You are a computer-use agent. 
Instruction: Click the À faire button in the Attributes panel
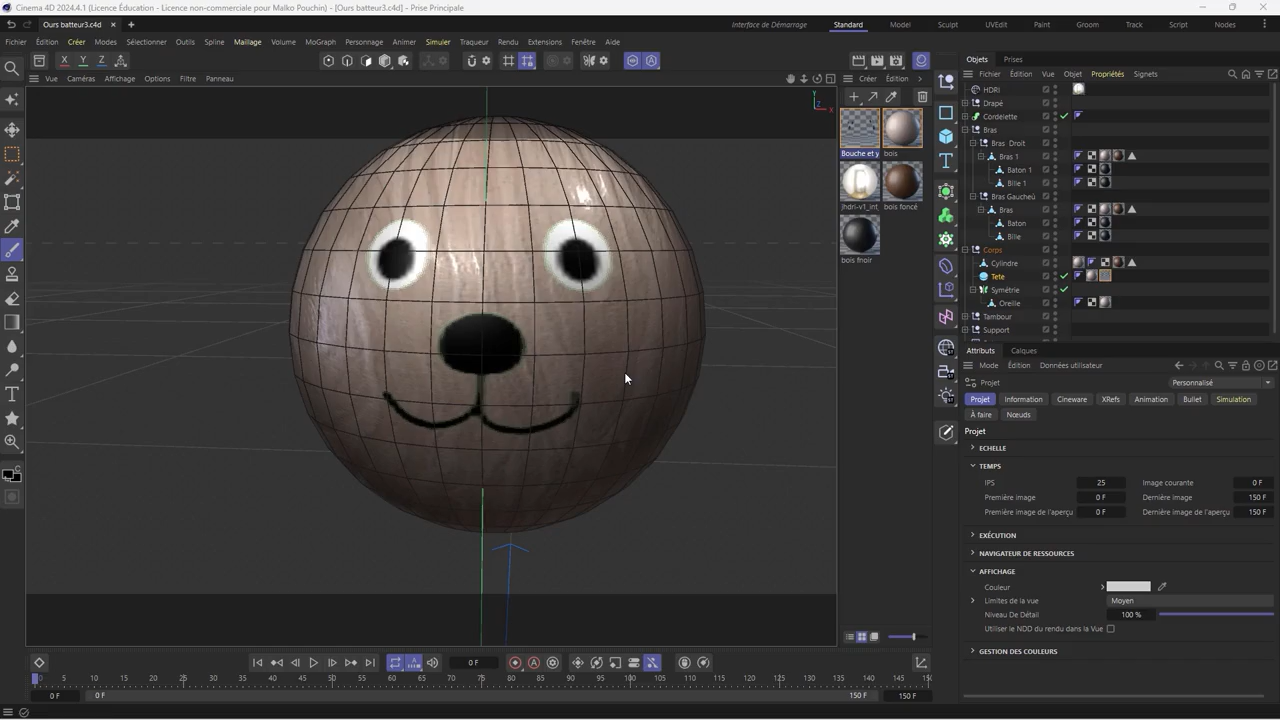coord(981,415)
